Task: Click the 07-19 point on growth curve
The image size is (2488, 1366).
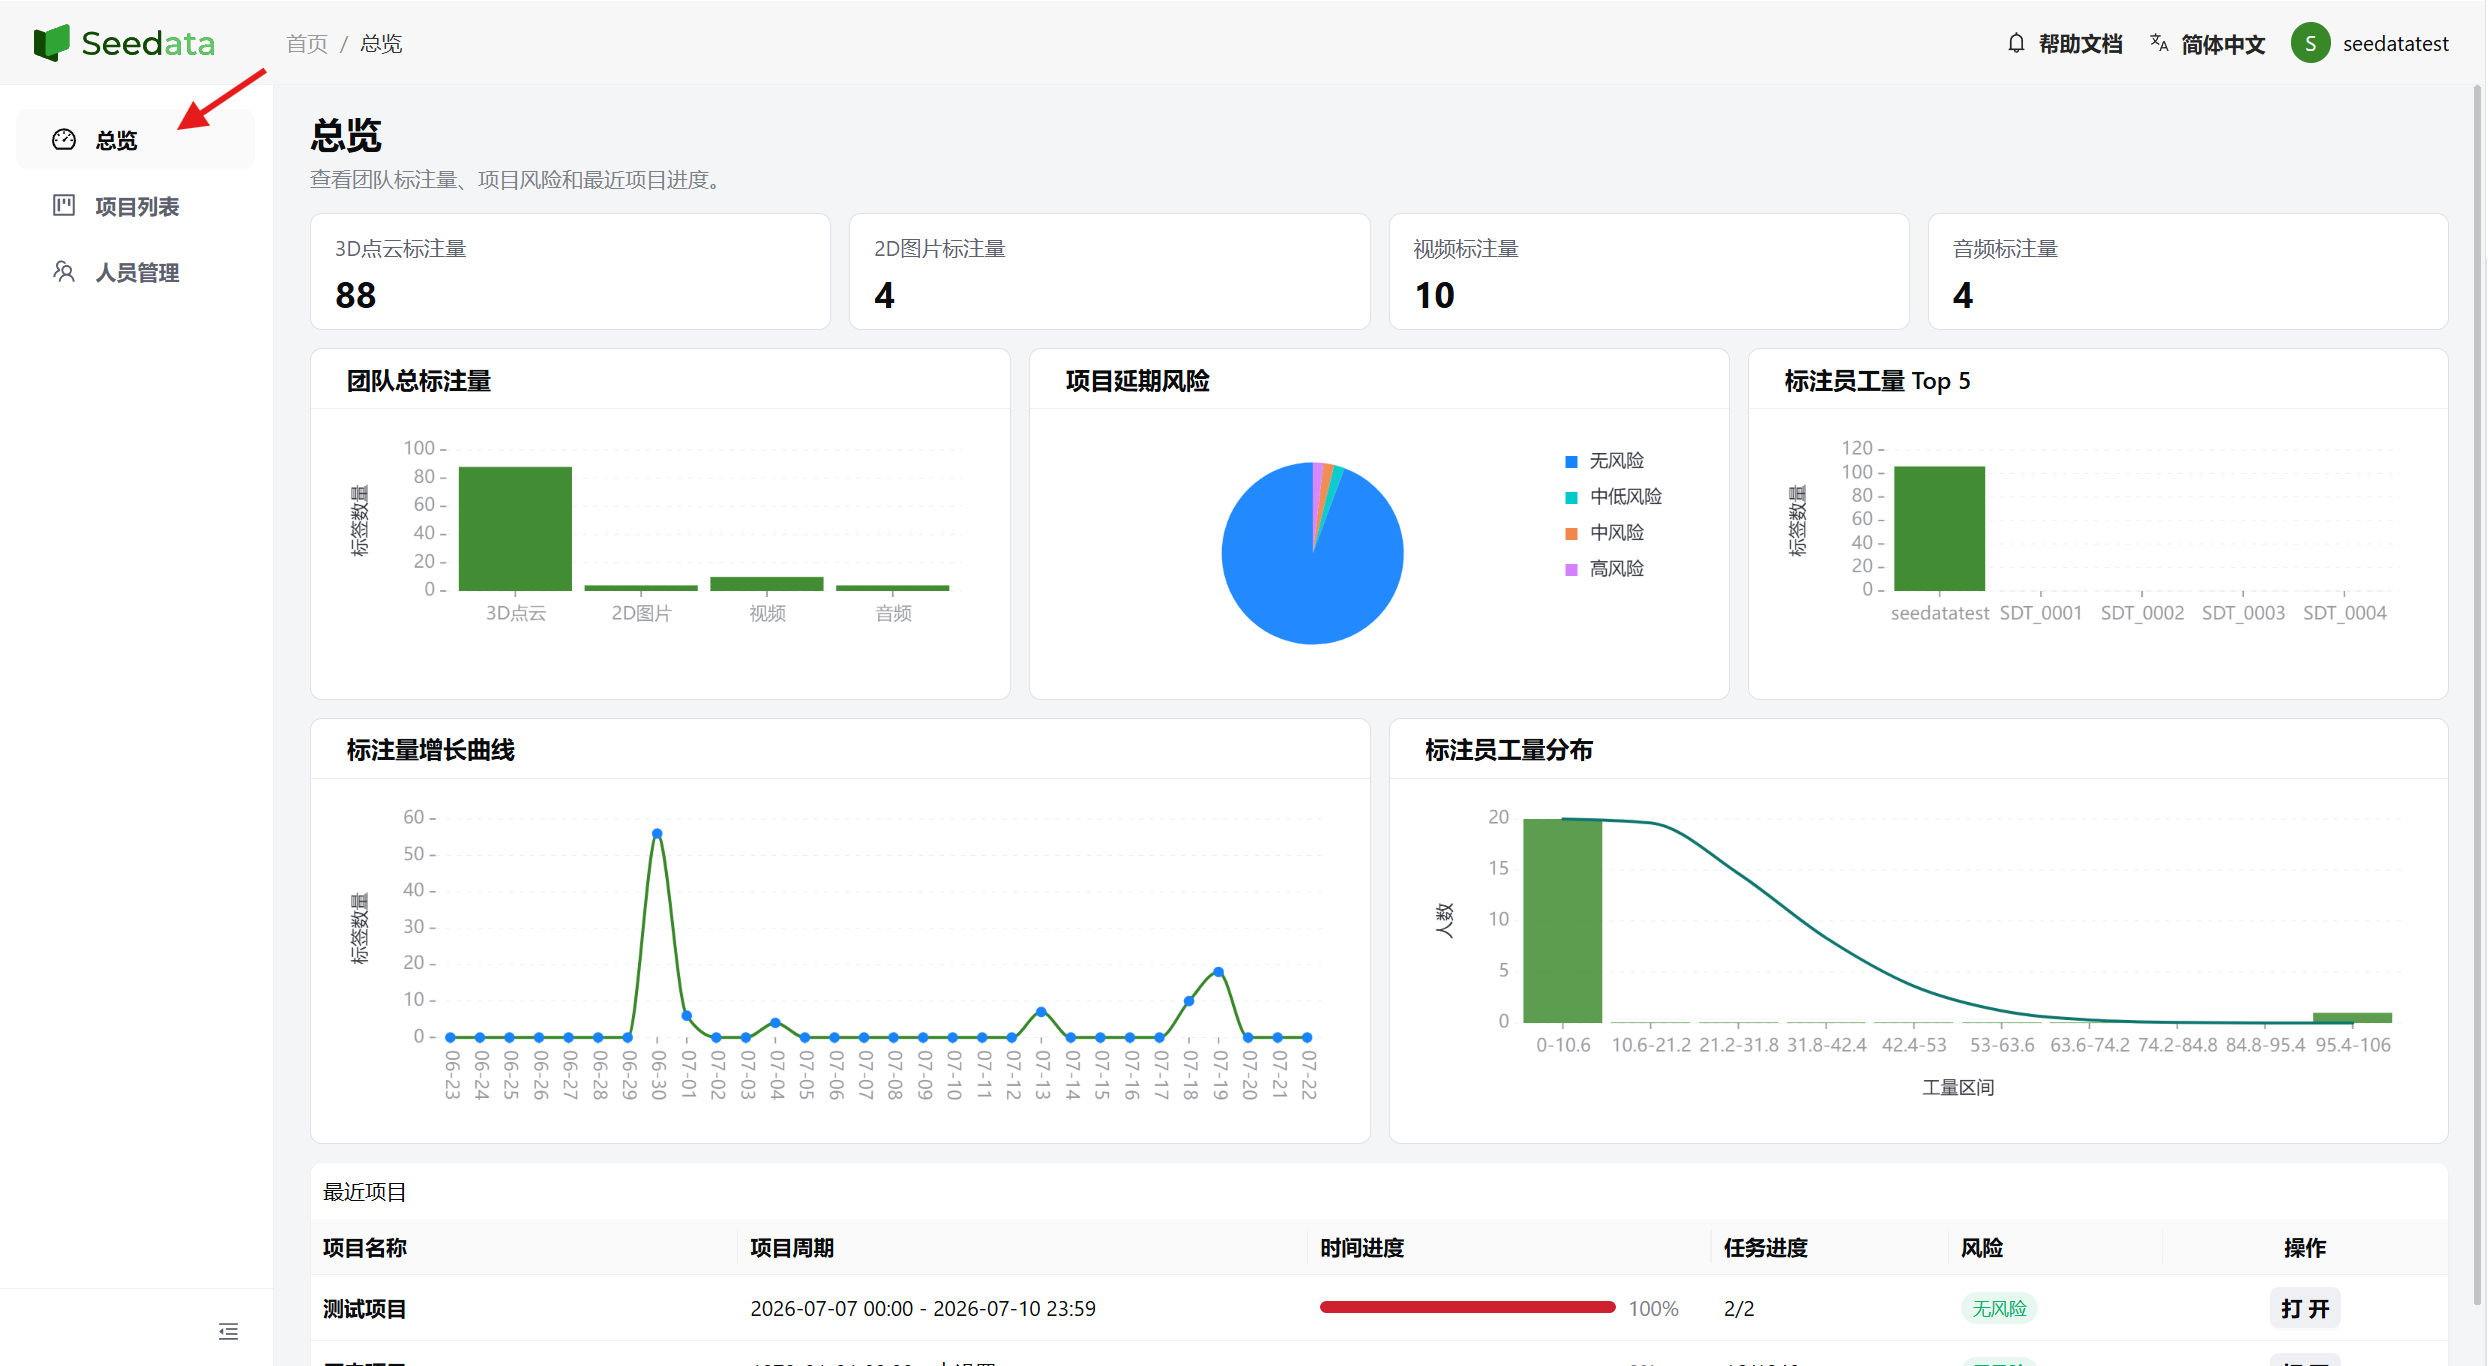Action: coord(1218,972)
